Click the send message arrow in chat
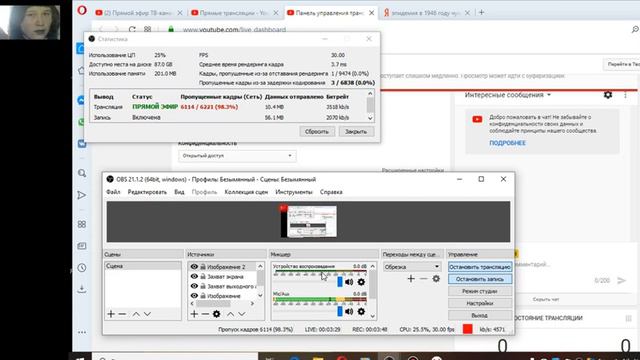Screen dimensions: 640x360 [x=621, y=280]
